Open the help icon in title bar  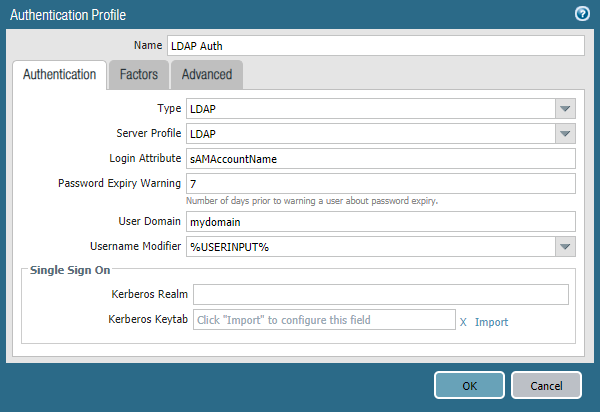tap(581, 14)
